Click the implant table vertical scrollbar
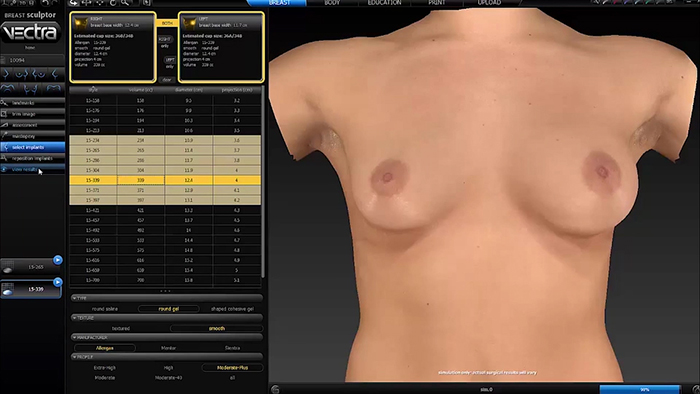 click(x=263, y=181)
